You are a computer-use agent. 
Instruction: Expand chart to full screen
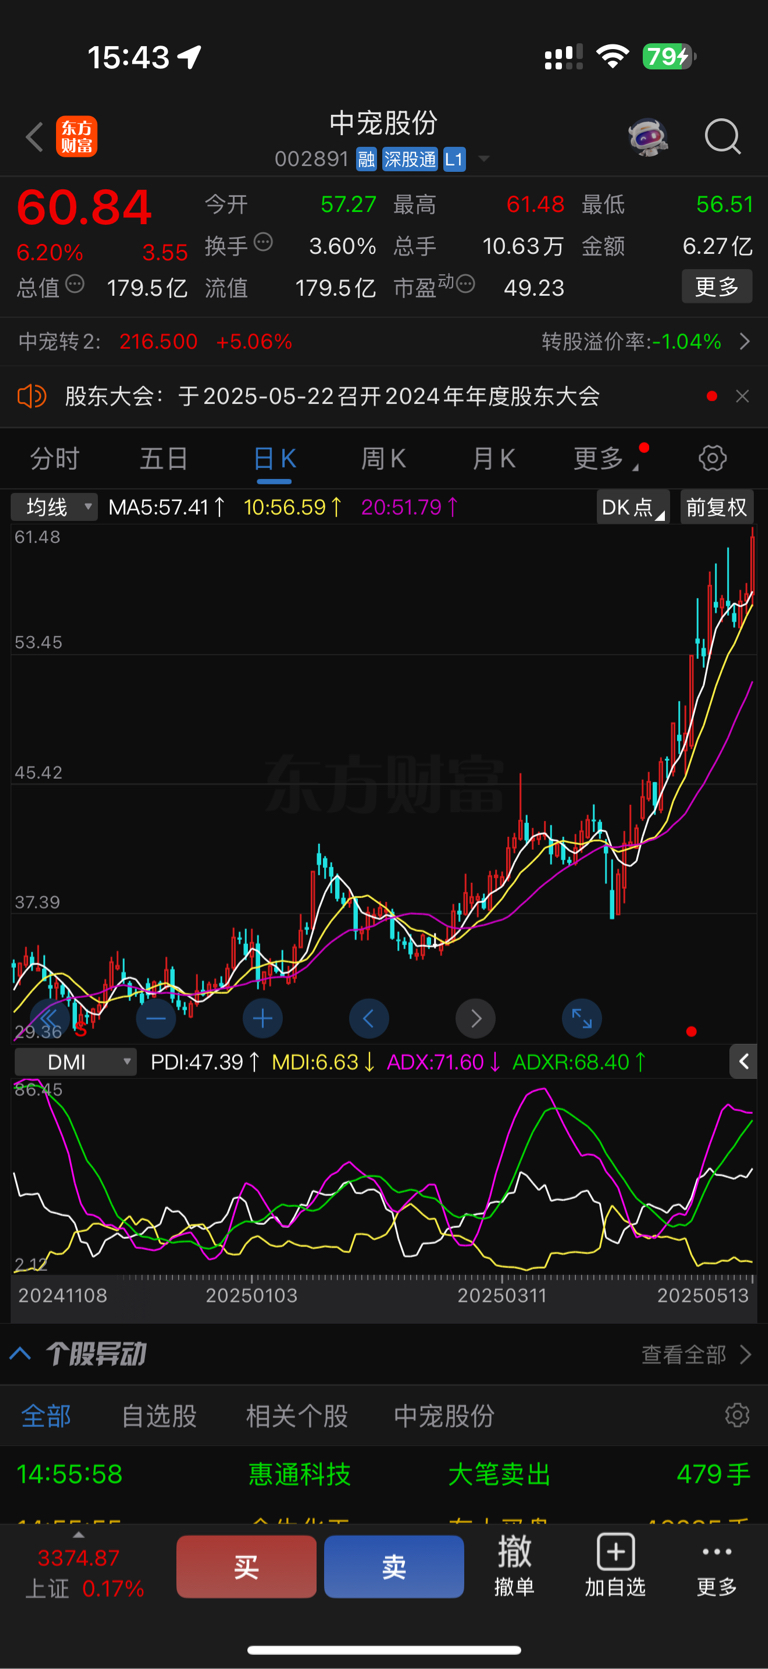click(582, 1018)
